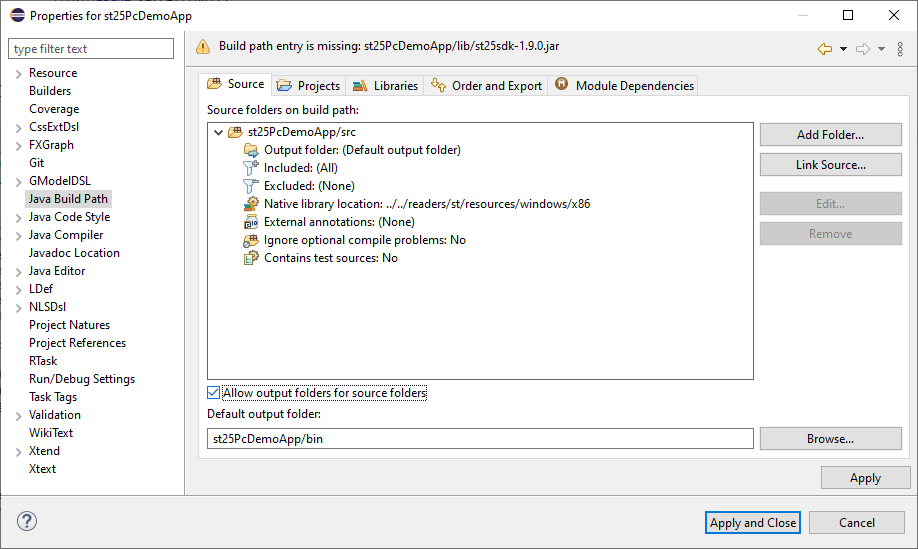Image resolution: width=918 pixels, height=549 pixels.
Task: Click the Native library location icon
Action: tap(251, 204)
